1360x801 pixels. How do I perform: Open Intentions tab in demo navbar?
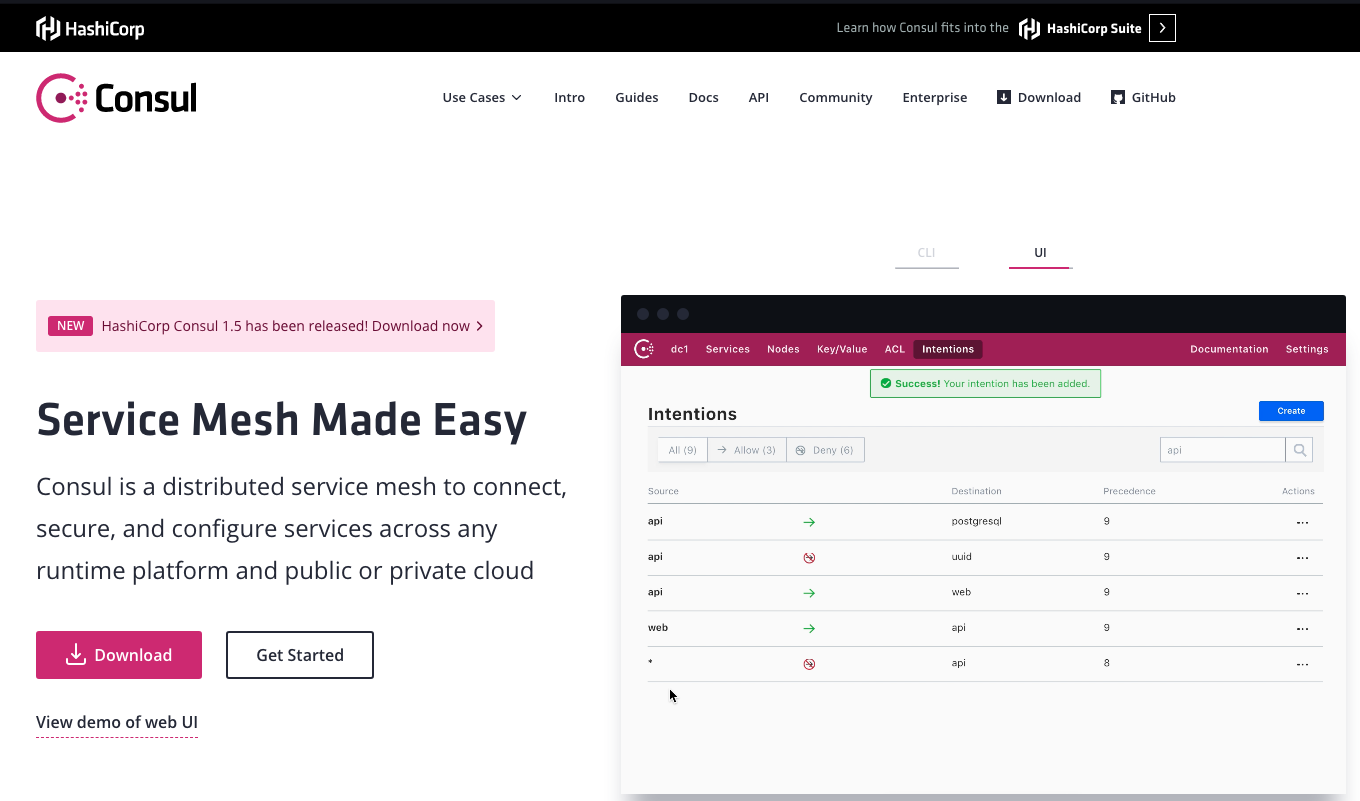[x=948, y=349]
